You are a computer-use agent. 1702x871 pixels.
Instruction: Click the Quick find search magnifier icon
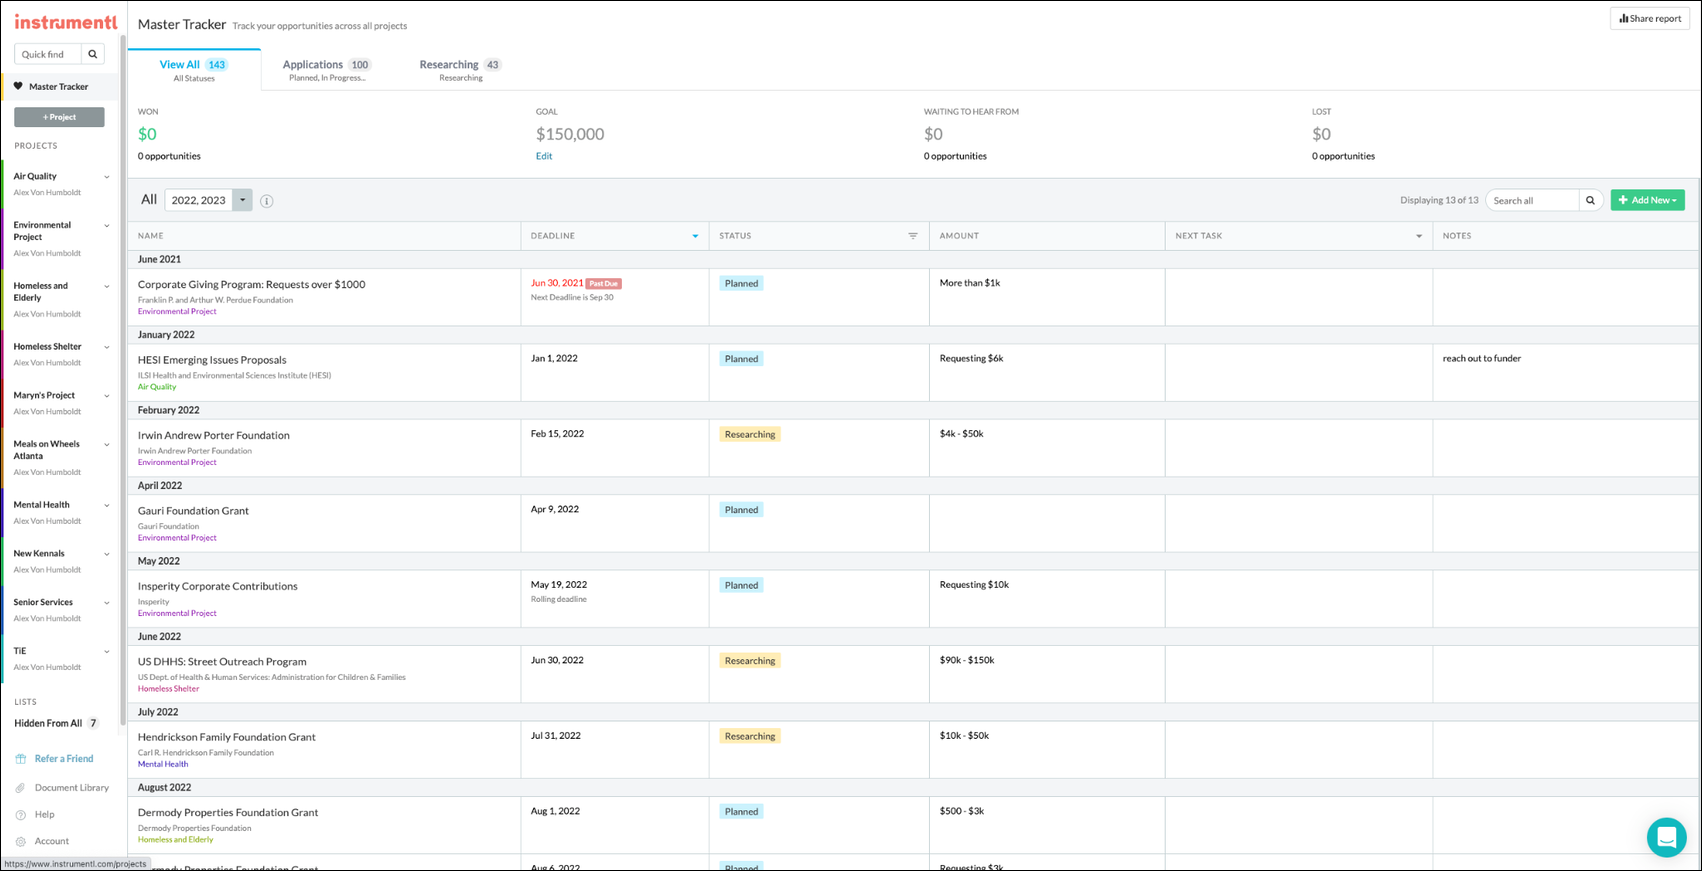(x=93, y=54)
